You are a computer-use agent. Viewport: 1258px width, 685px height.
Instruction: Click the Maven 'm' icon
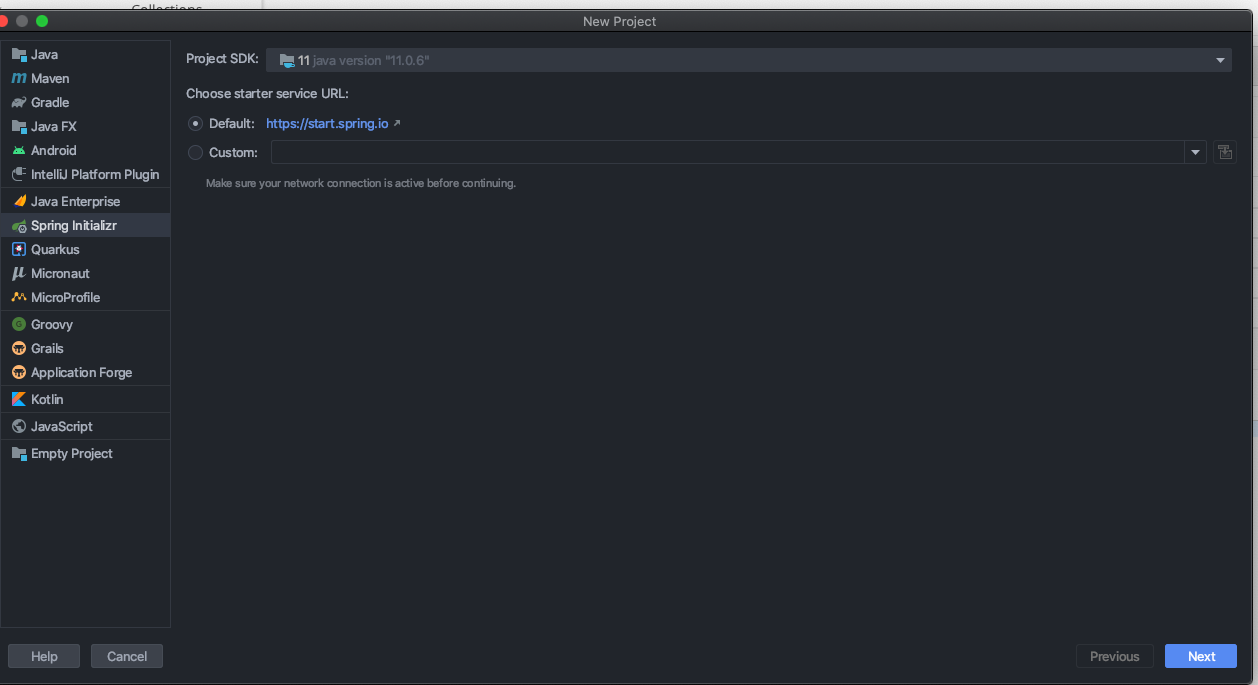[x=19, y=78]
